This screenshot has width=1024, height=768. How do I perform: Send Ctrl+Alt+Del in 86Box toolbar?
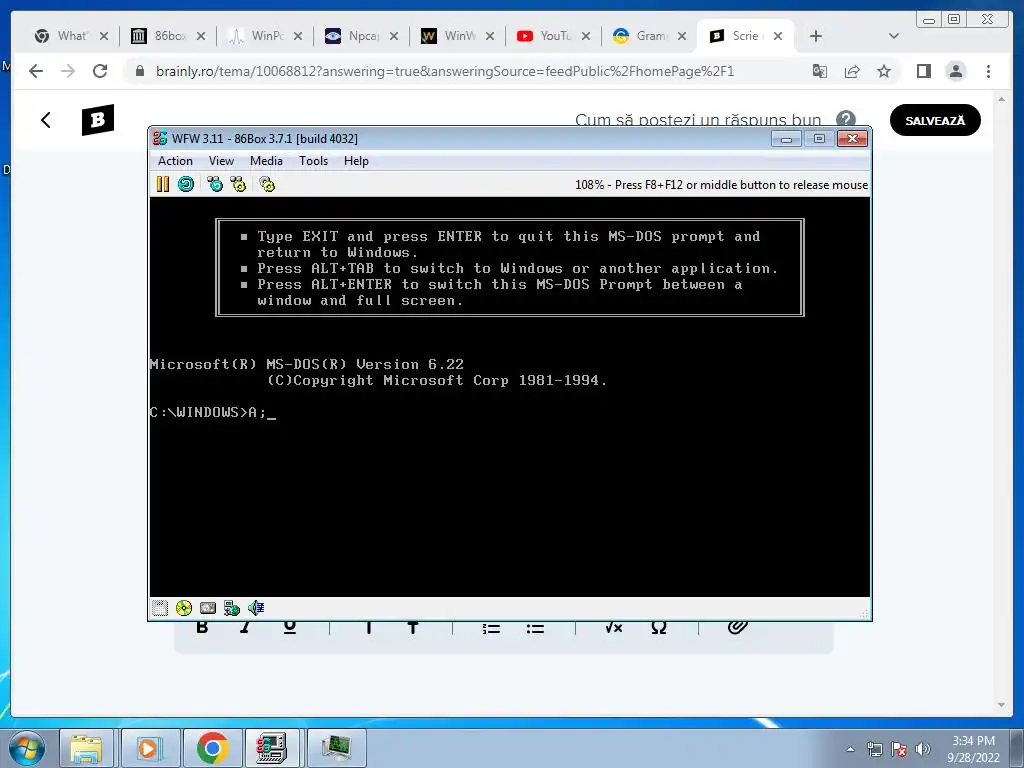(214, 184)
